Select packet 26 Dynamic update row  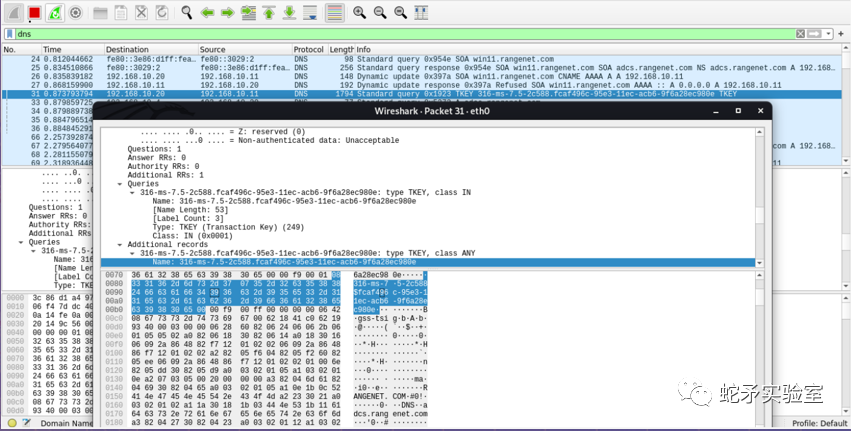point(421,77)
